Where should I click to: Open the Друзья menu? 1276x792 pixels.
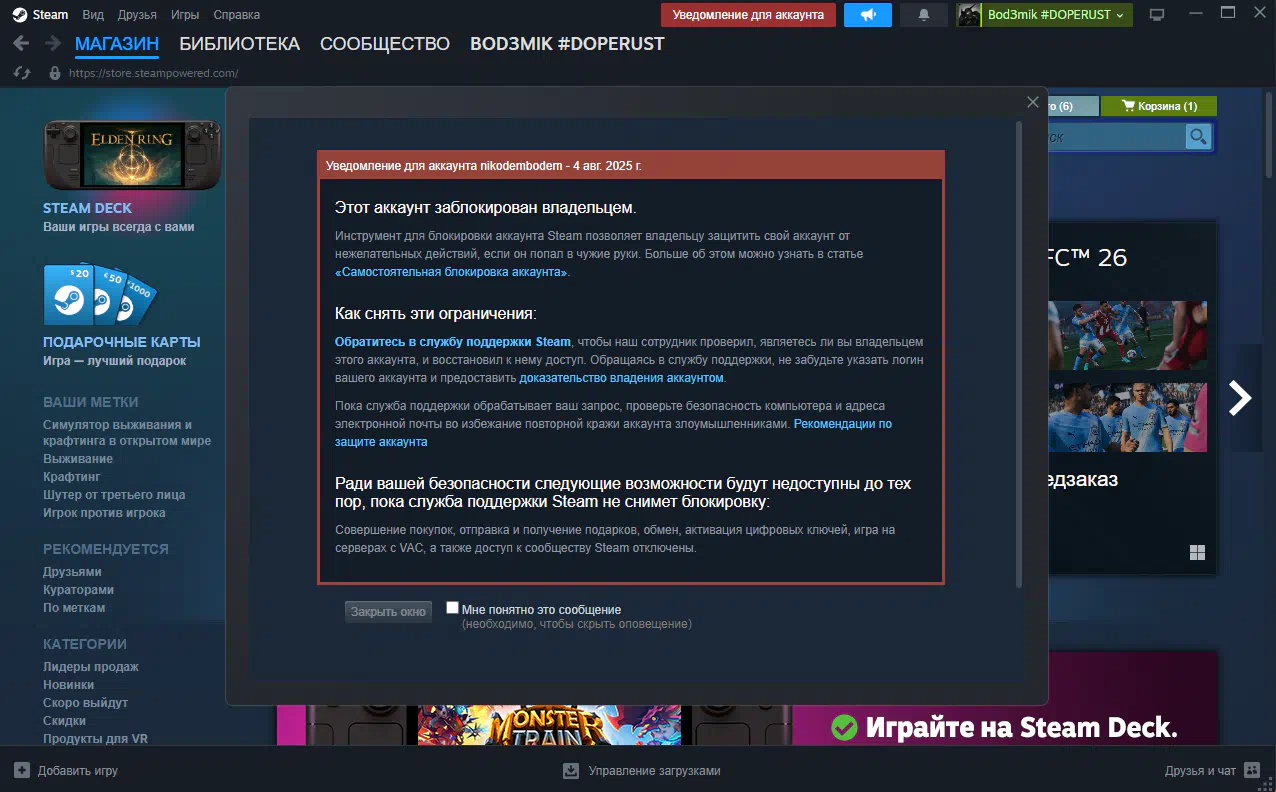[x=137, y=15]
